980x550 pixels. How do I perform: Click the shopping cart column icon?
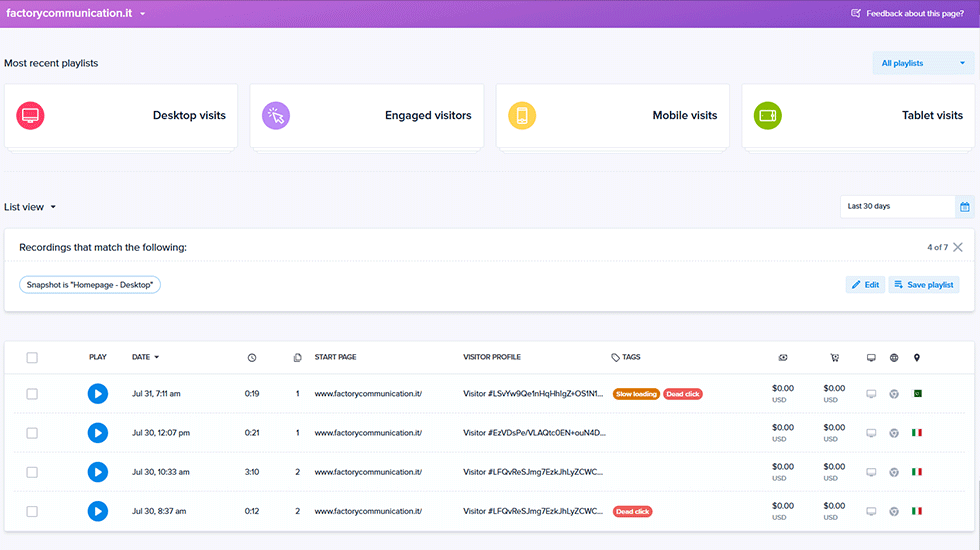click(x=834, y=358)
